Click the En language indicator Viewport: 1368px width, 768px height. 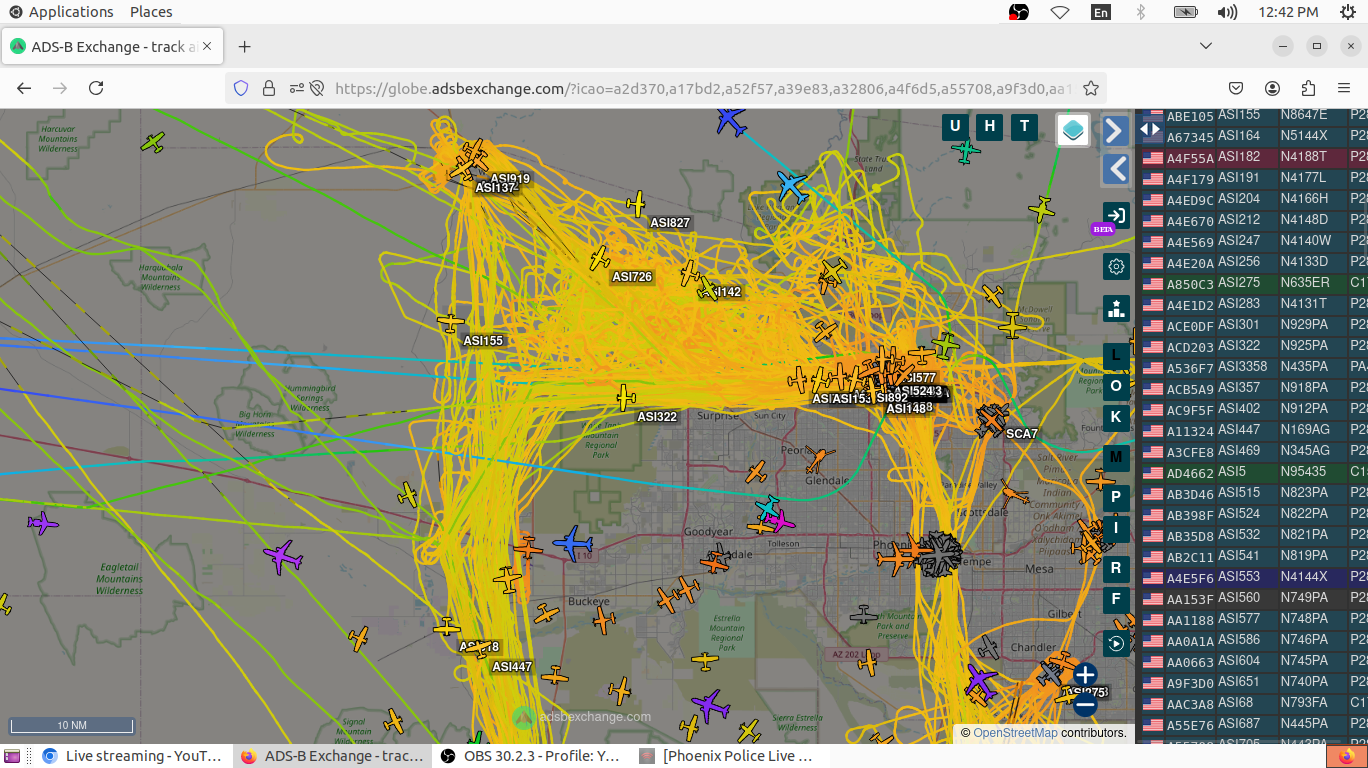1100,12
